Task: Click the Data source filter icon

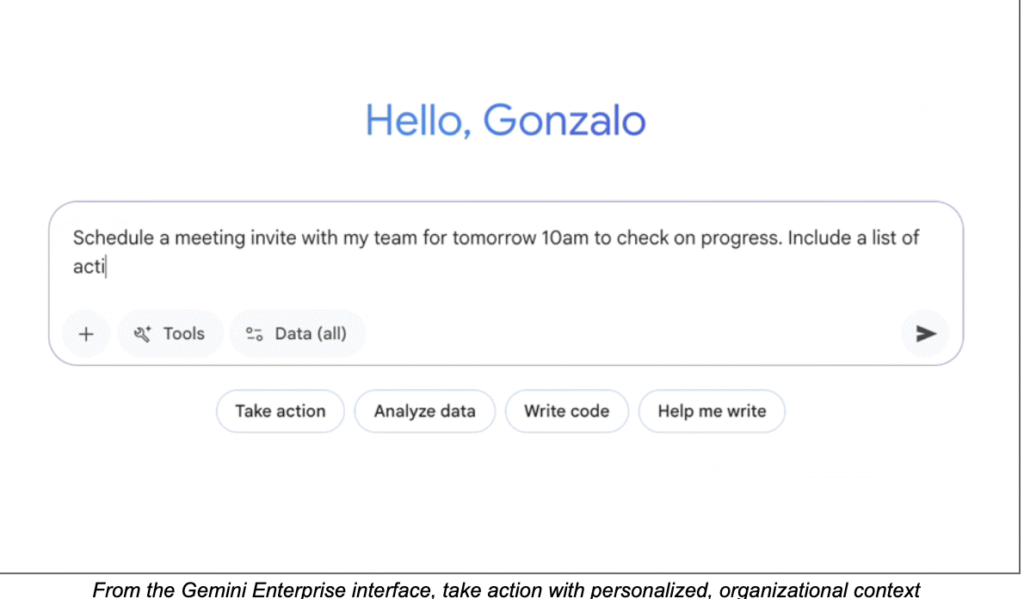Action: 254,334
